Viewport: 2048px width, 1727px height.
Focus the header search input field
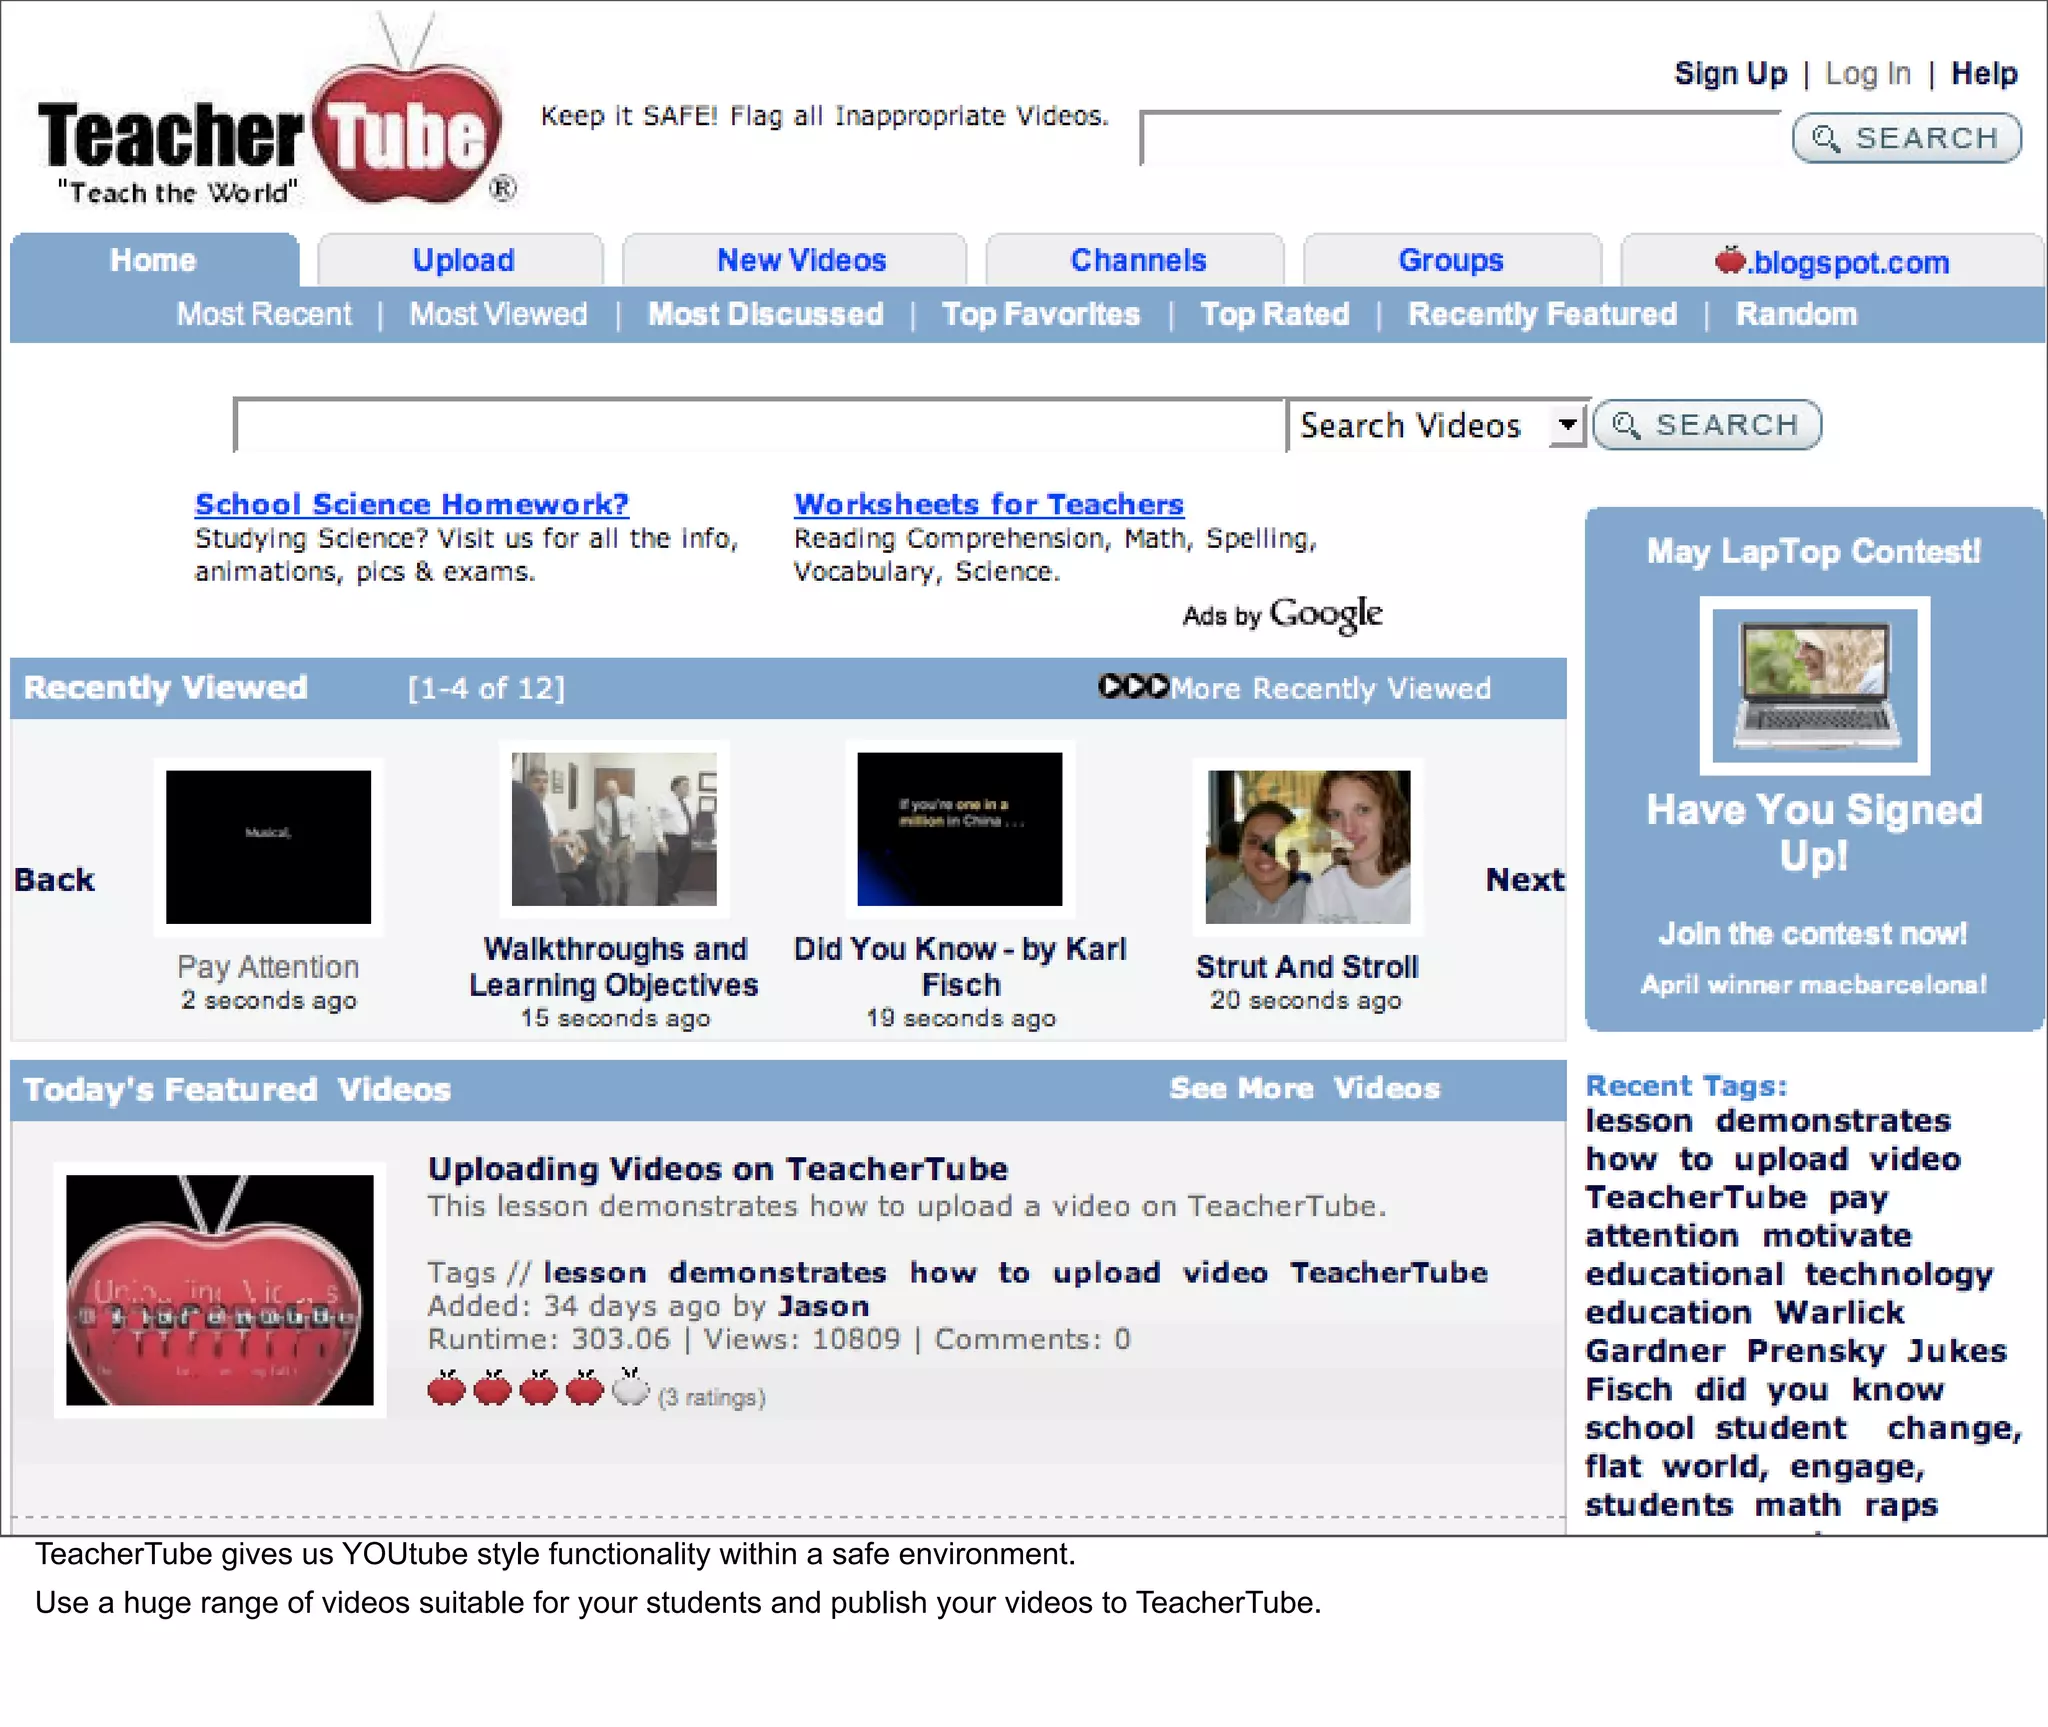[1460, 138]
